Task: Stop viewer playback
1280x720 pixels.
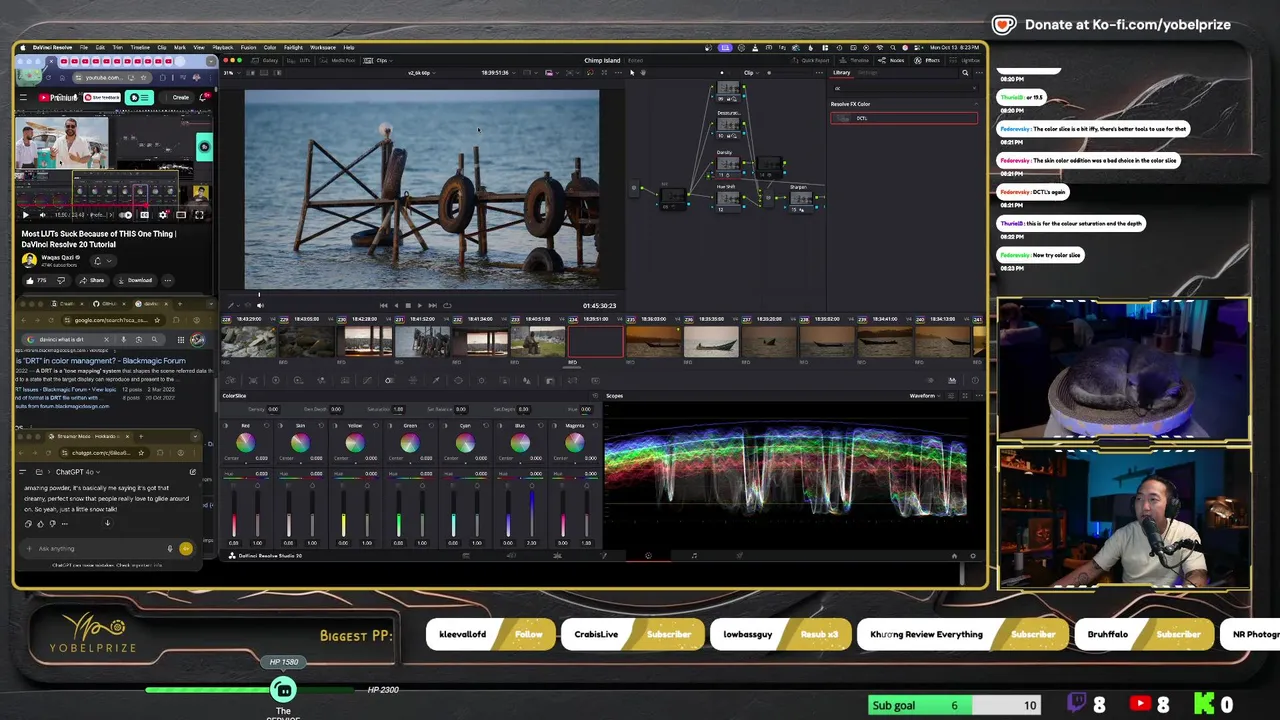Action: [408, 305]
